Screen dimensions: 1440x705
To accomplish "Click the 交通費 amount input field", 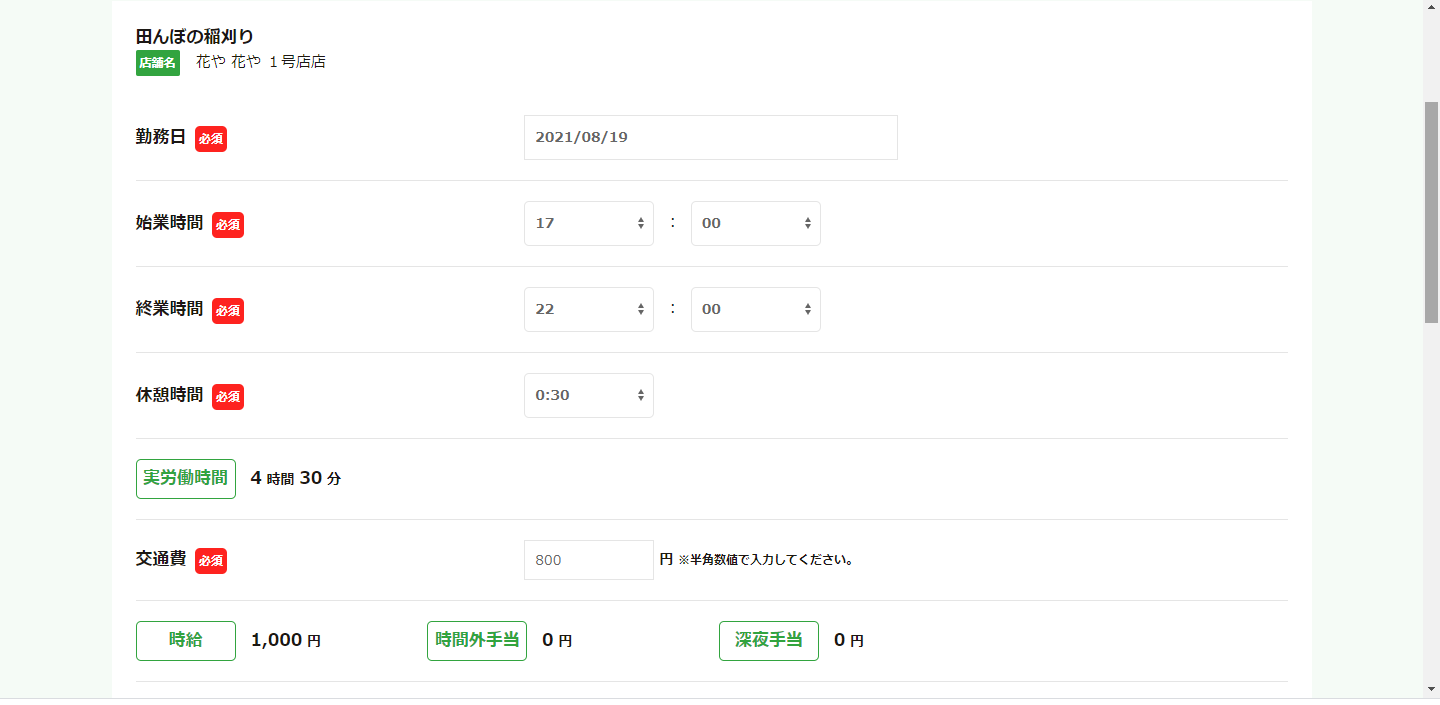I will (588, 560).
